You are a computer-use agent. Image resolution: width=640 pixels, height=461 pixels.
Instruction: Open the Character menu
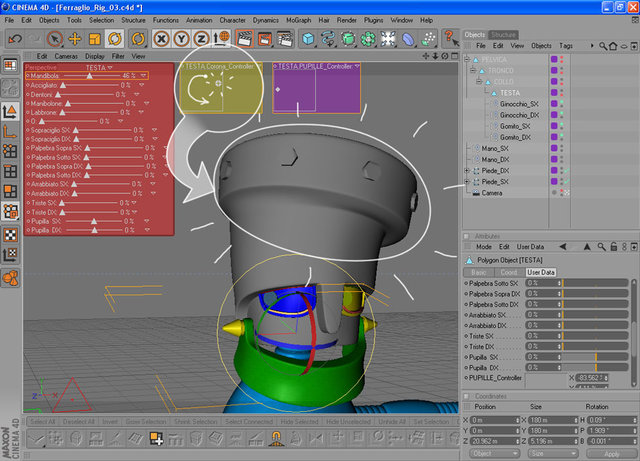tap(232, 20)
